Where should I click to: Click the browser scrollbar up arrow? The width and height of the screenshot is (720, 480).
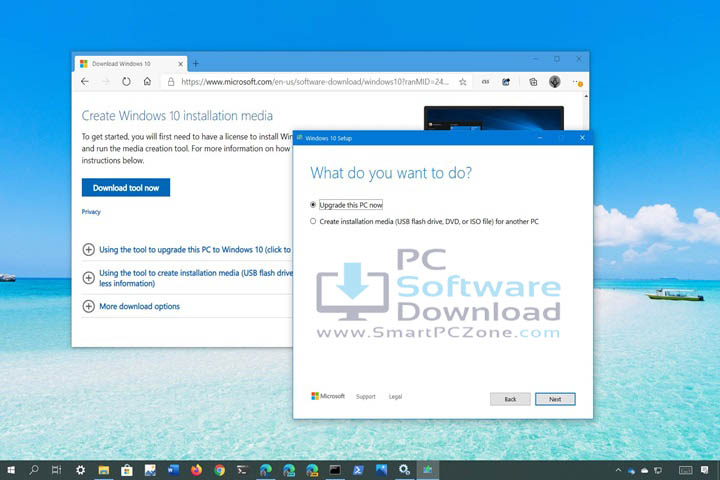pyautogui.click(x=586, y=96)
